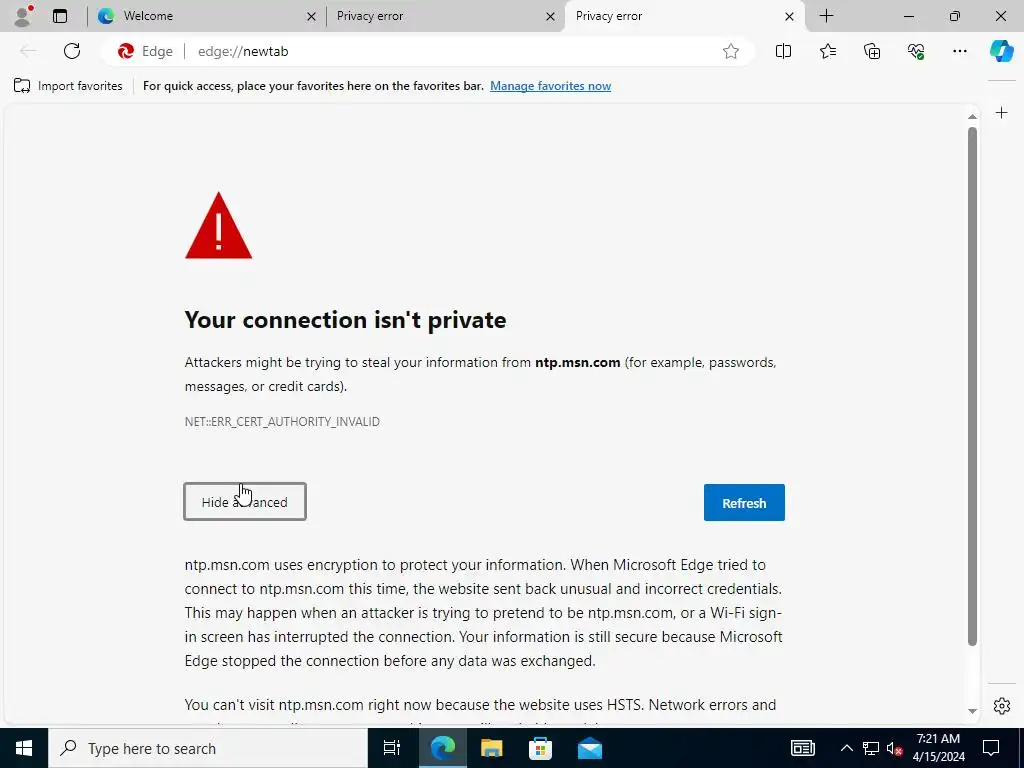Screen dimensions: 1024x768
Task: Open Browser essentials heart icon
Action: [916, 51]
